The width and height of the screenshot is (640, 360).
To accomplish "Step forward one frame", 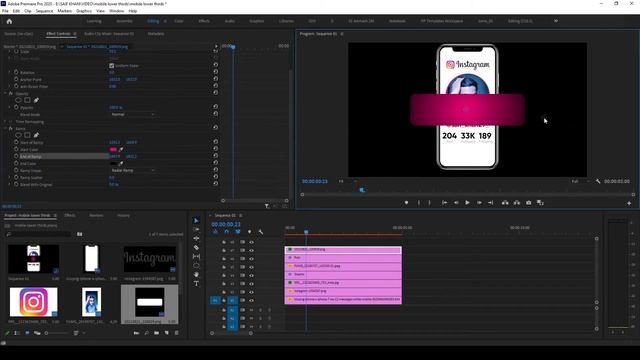I will click(479, 202).
